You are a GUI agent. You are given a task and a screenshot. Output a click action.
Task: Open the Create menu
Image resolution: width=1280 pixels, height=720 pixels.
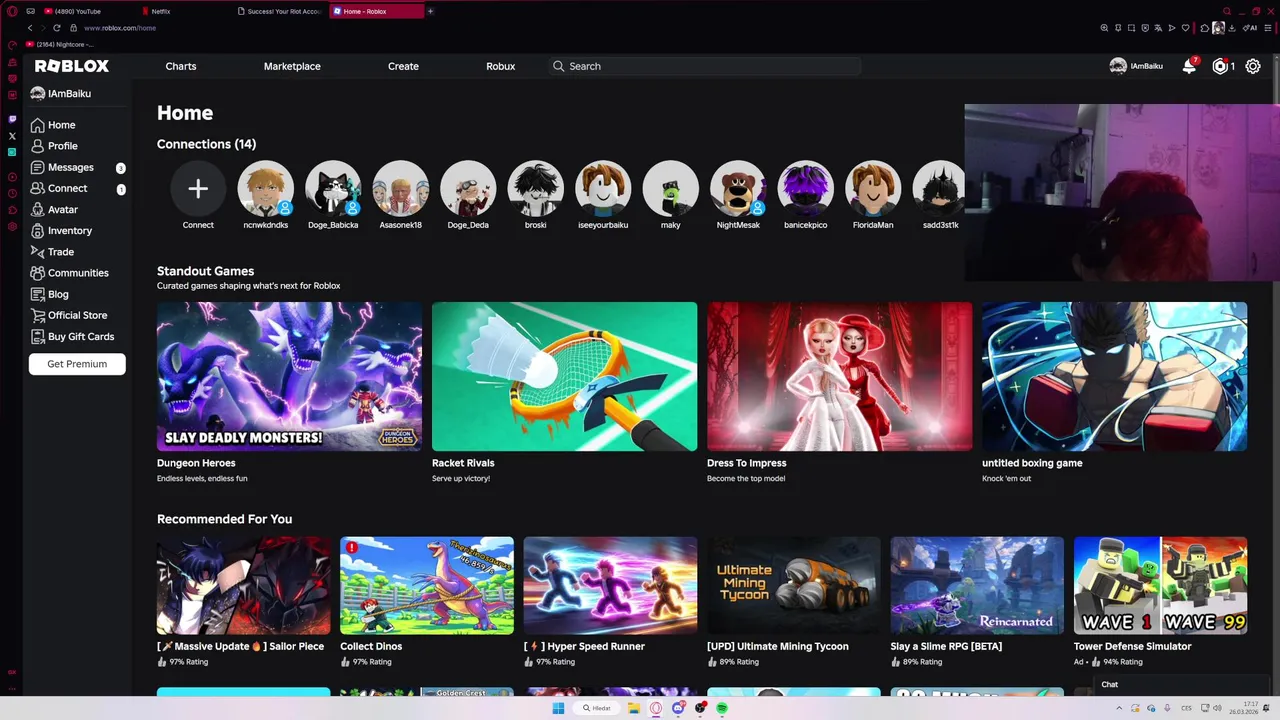(403, 66)
